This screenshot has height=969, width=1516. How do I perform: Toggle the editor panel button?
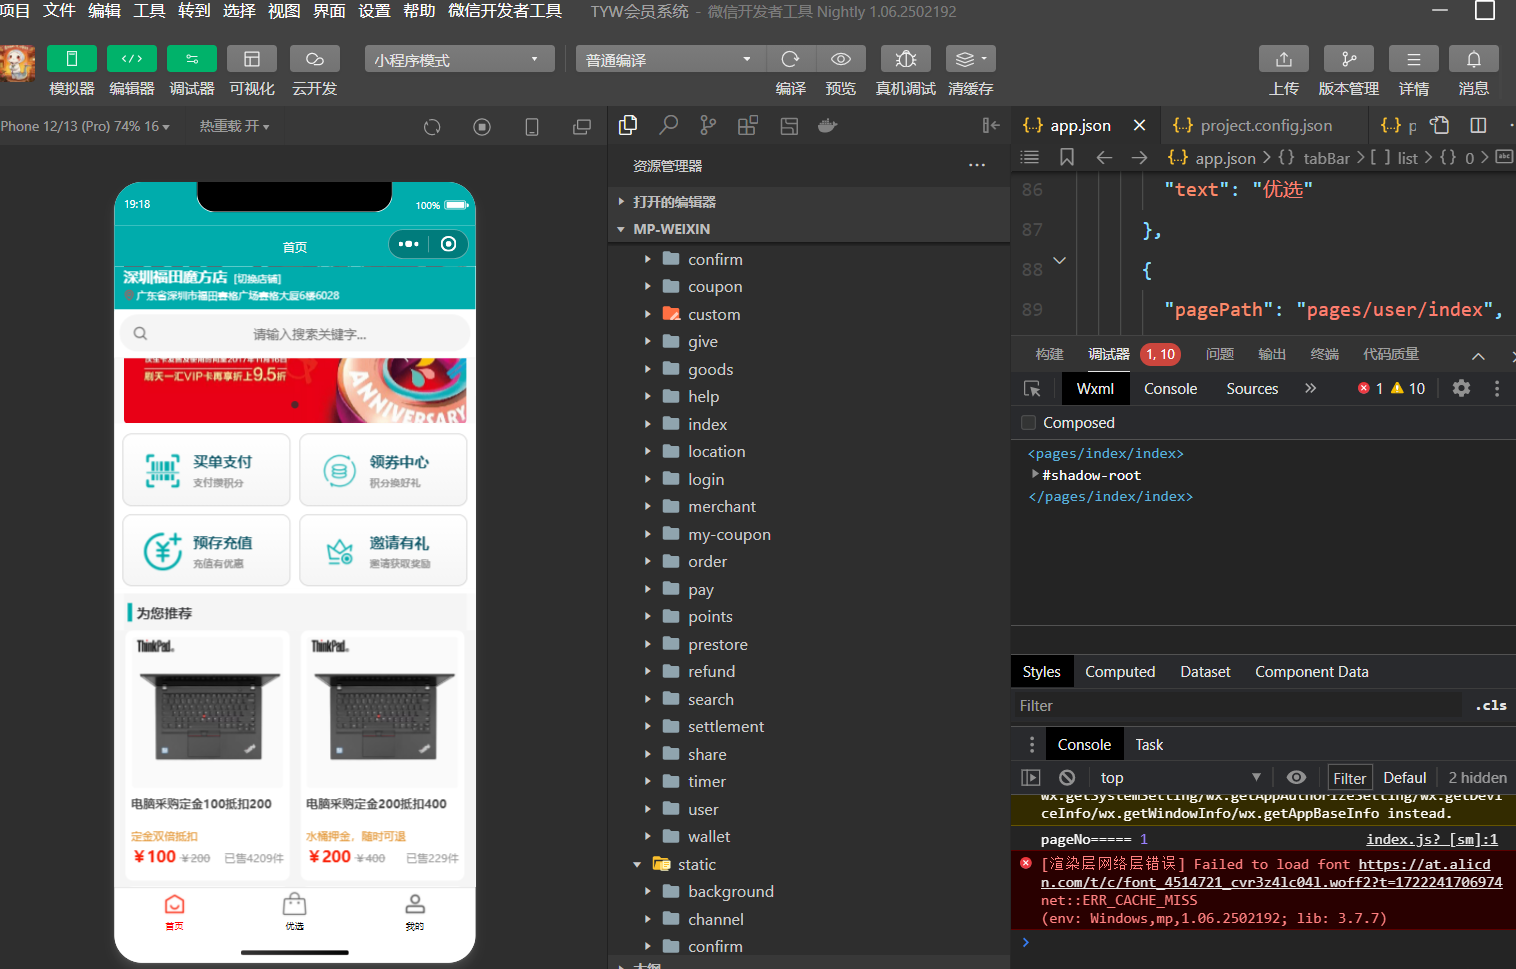tap(132, 59)
